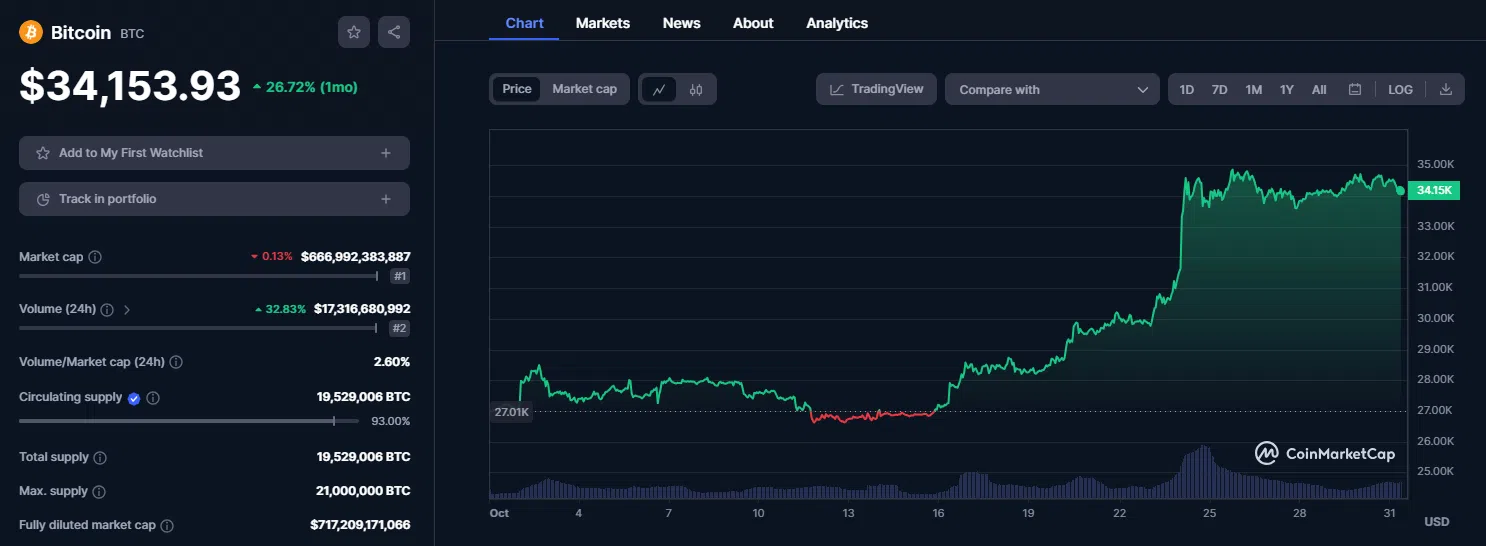Show Volume/Market cap info icon

pos(176,362)
